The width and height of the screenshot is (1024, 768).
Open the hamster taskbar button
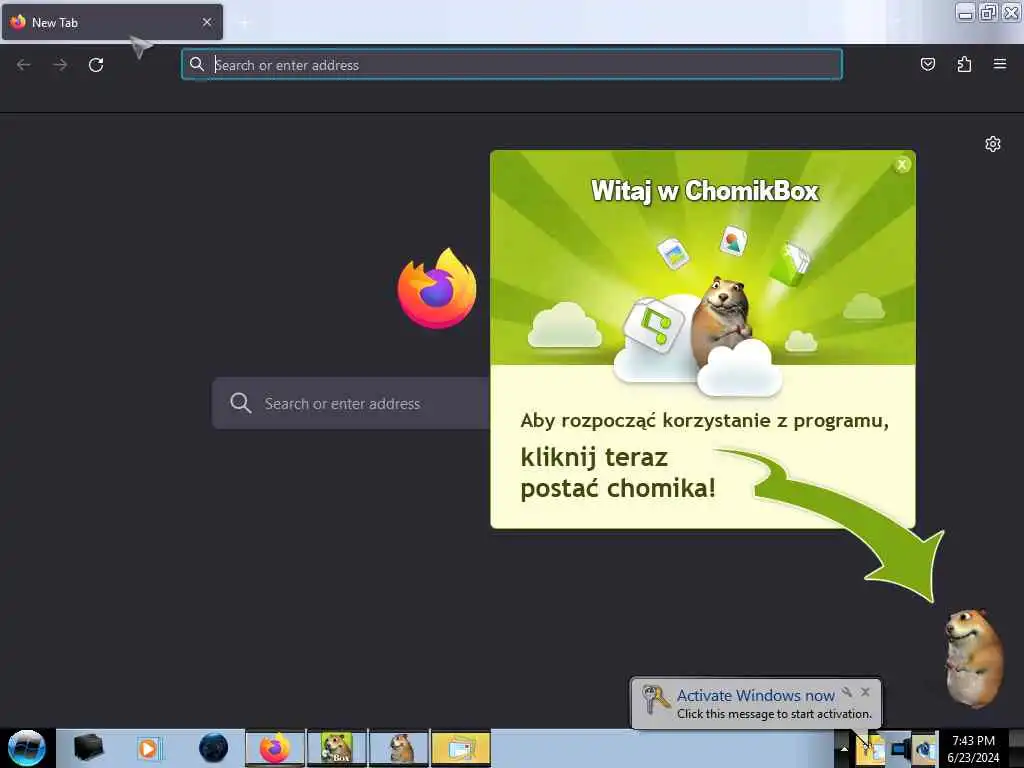[x=399, y=748]
